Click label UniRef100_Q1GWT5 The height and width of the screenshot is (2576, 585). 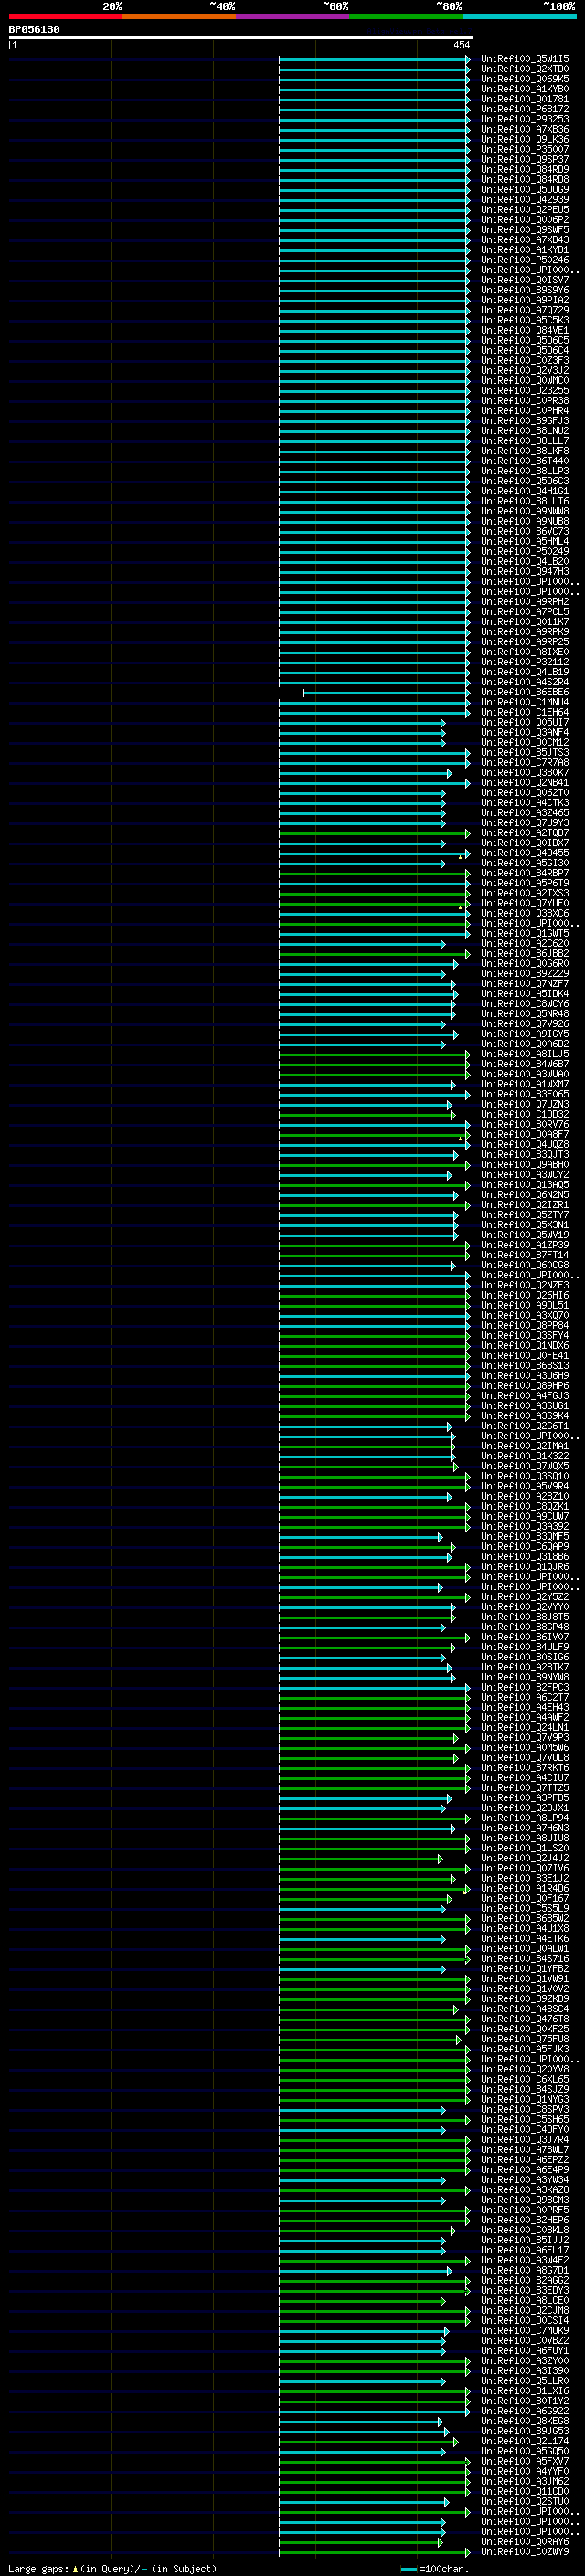tap(525, 933)
